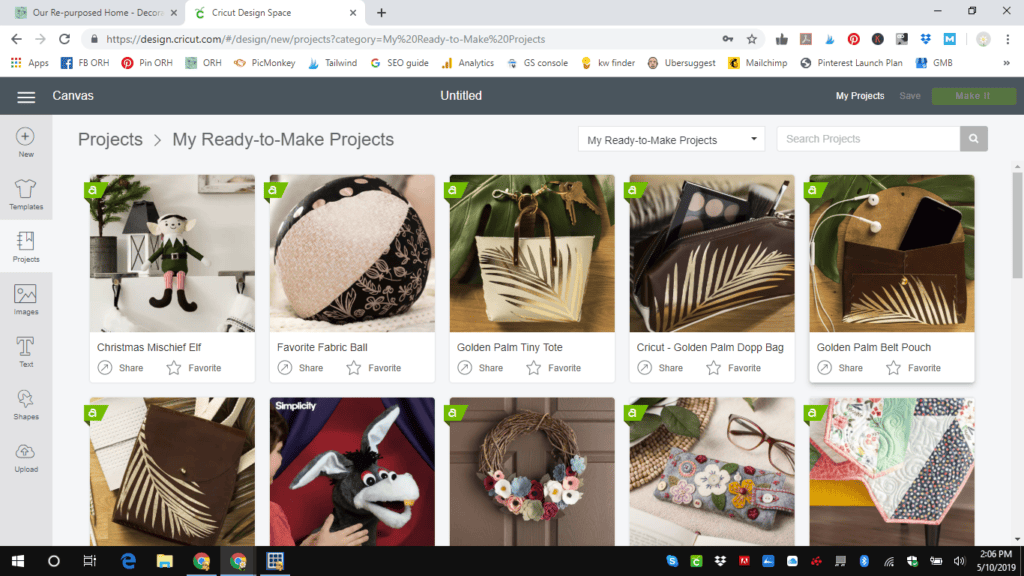The height and width of the screenshot is (576, 1024).
Task: Open the Templates panel
Action: (26, 191)
